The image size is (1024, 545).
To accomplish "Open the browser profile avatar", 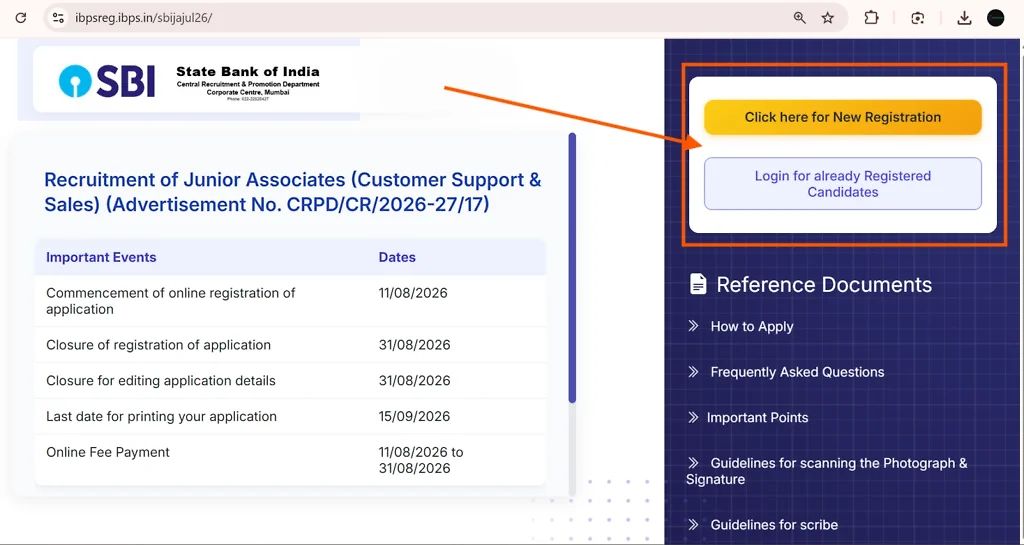I will [995, 18].
